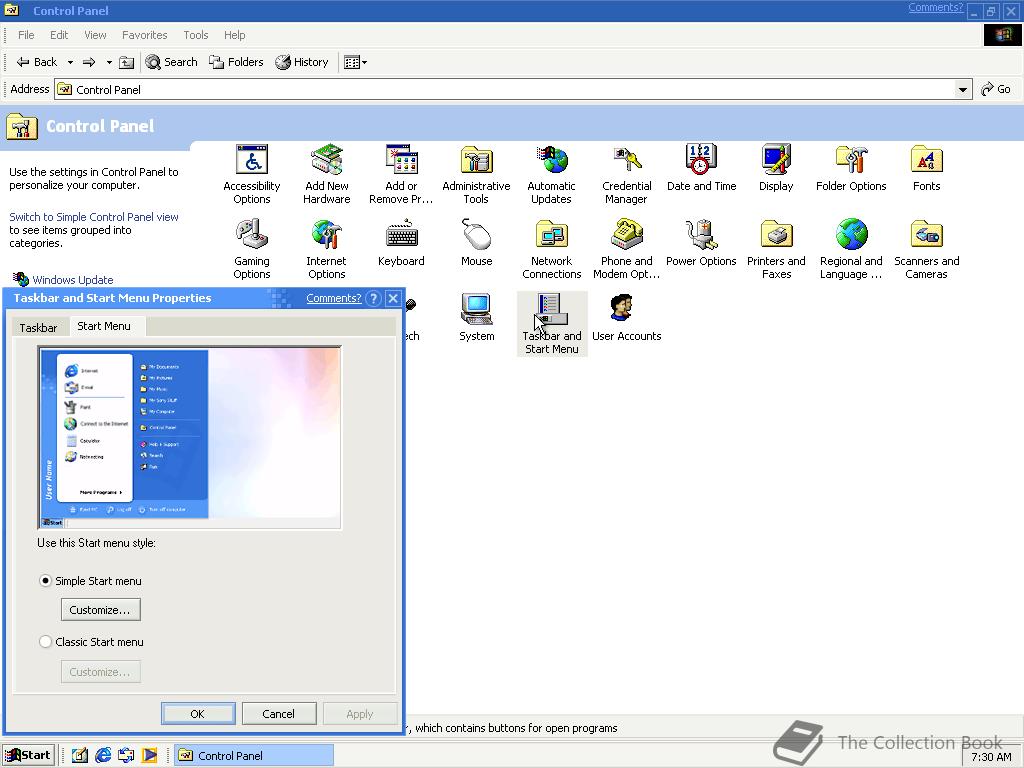Click the Up folder toolbar icon
The width and height of the screenshot is (1024, 768).
pyautogui.click(x=127, y=62)
